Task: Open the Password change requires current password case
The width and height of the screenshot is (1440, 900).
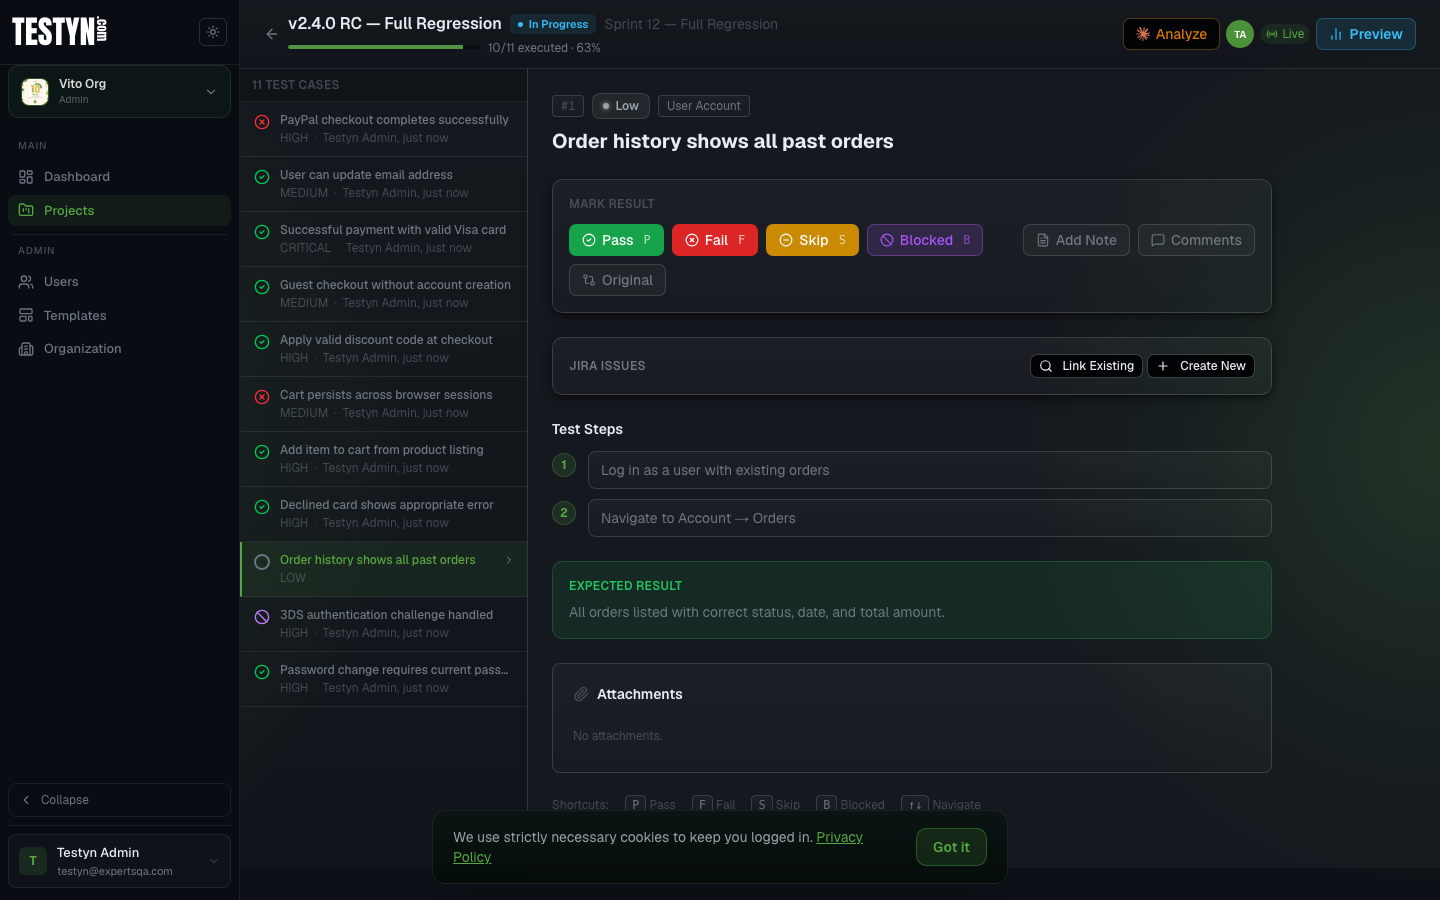Action: (384, 679)
